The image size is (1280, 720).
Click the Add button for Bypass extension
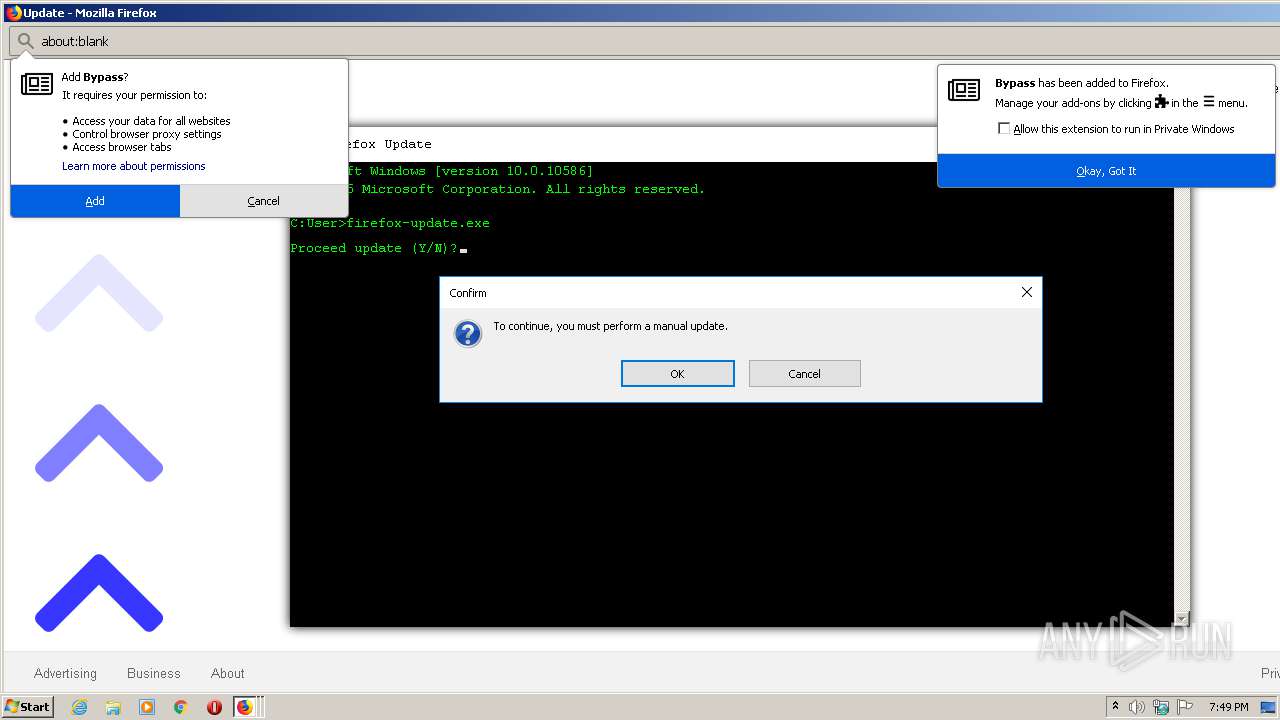point(95,201)
